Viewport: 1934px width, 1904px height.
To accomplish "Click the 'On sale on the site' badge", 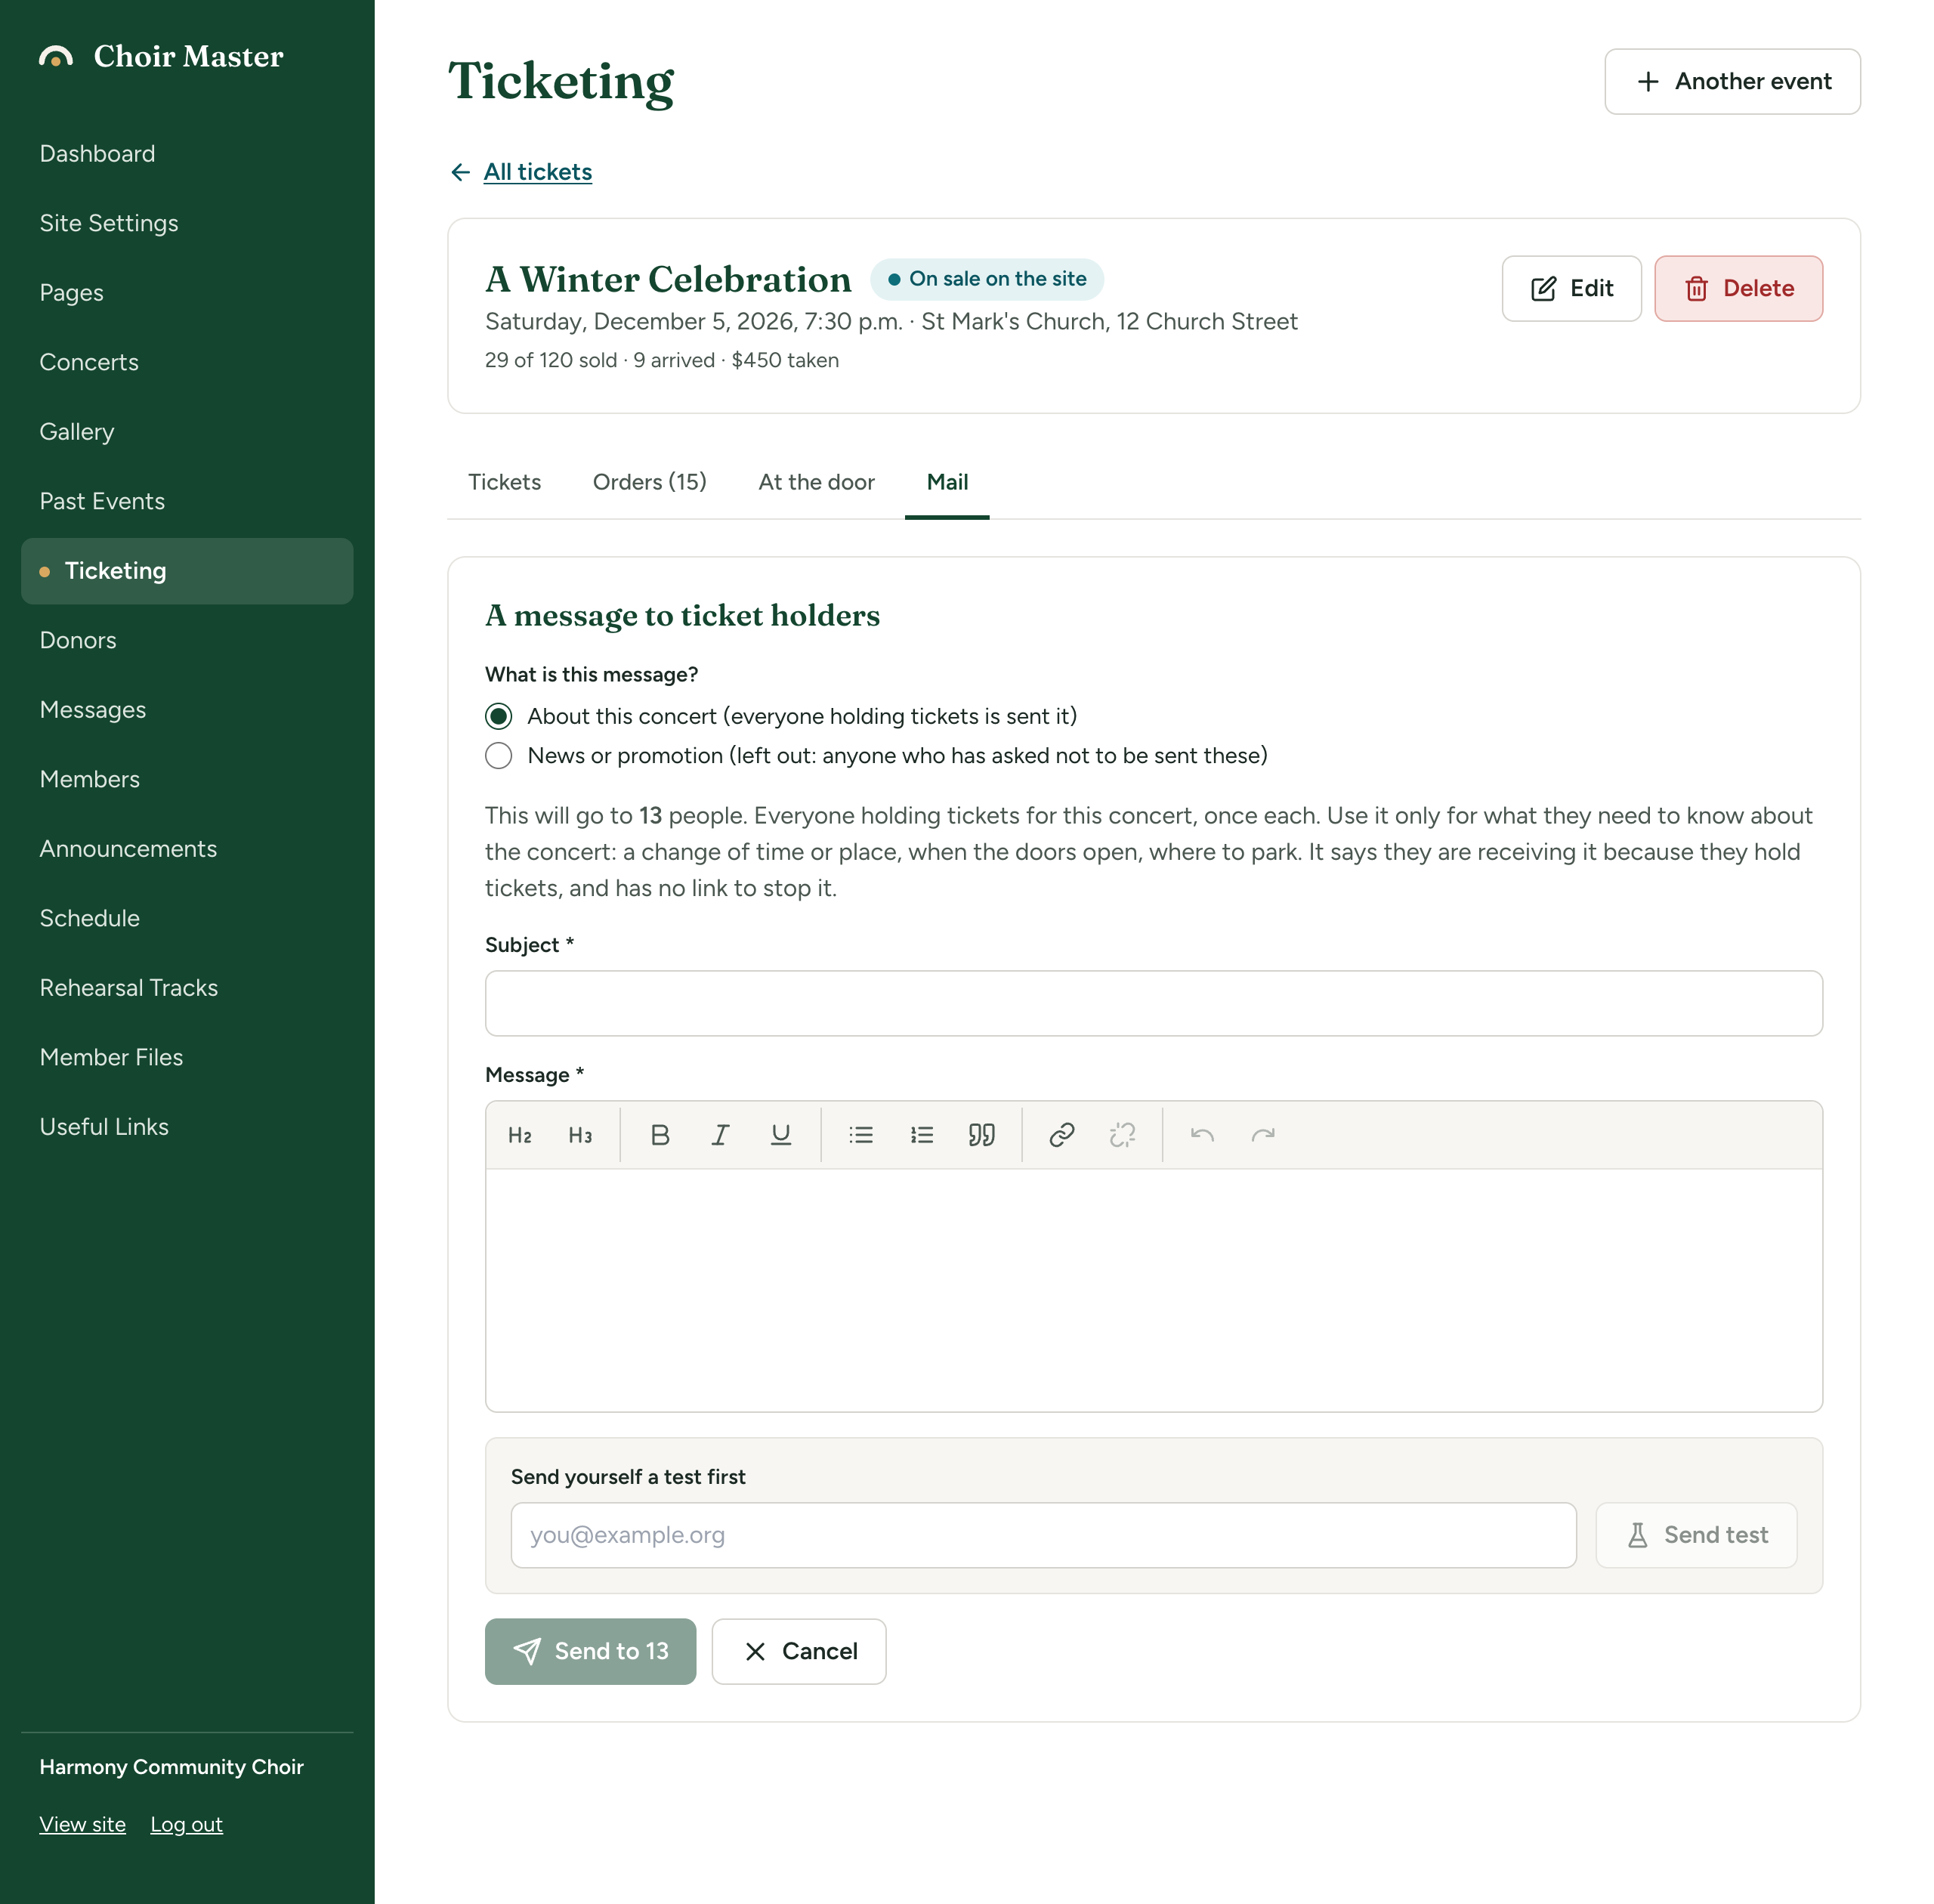I will 986,279.
